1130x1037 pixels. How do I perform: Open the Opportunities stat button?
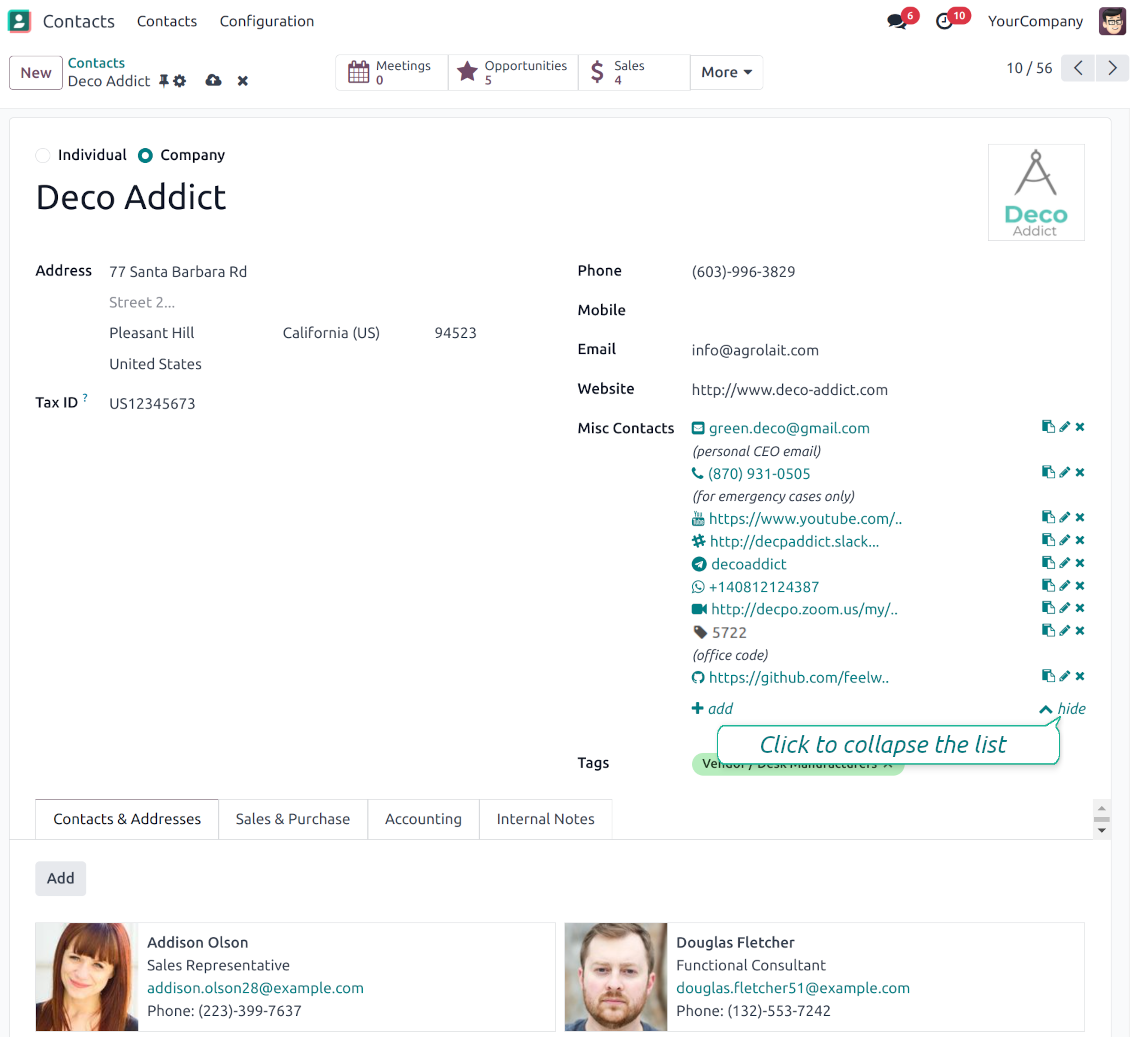pos(513,72)
